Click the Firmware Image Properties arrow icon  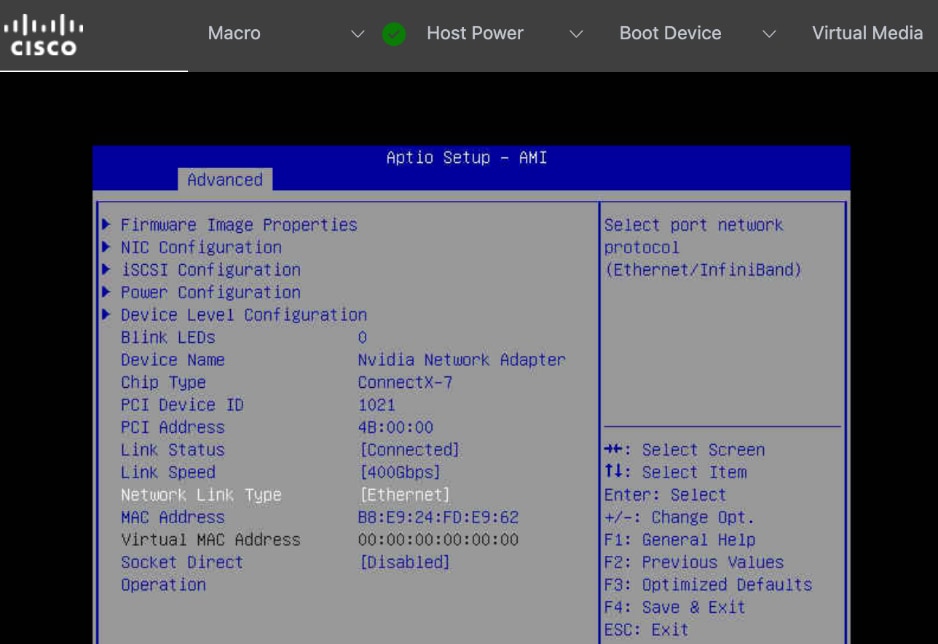tap(107, 224)
